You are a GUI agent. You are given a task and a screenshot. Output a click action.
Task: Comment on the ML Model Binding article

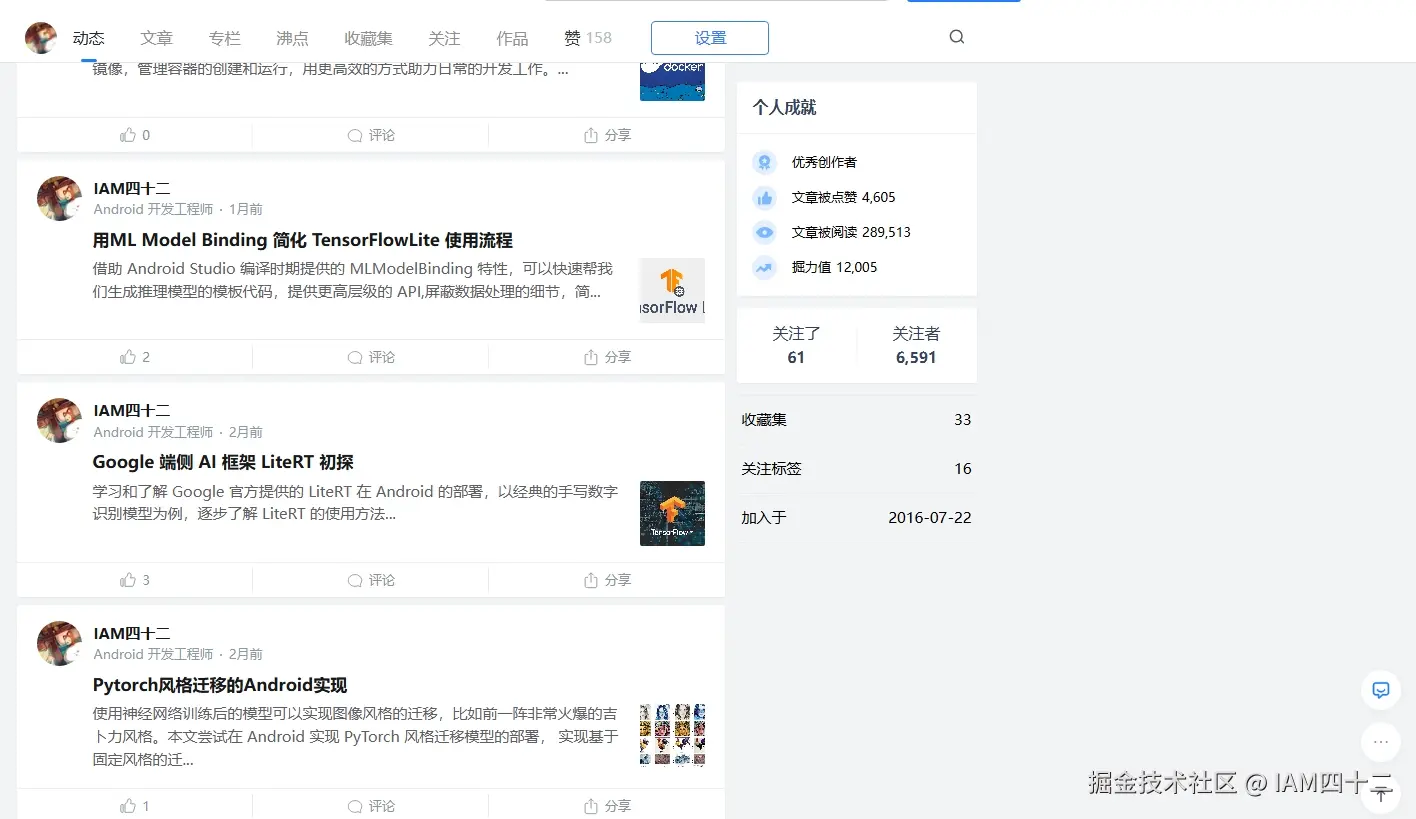371,357
